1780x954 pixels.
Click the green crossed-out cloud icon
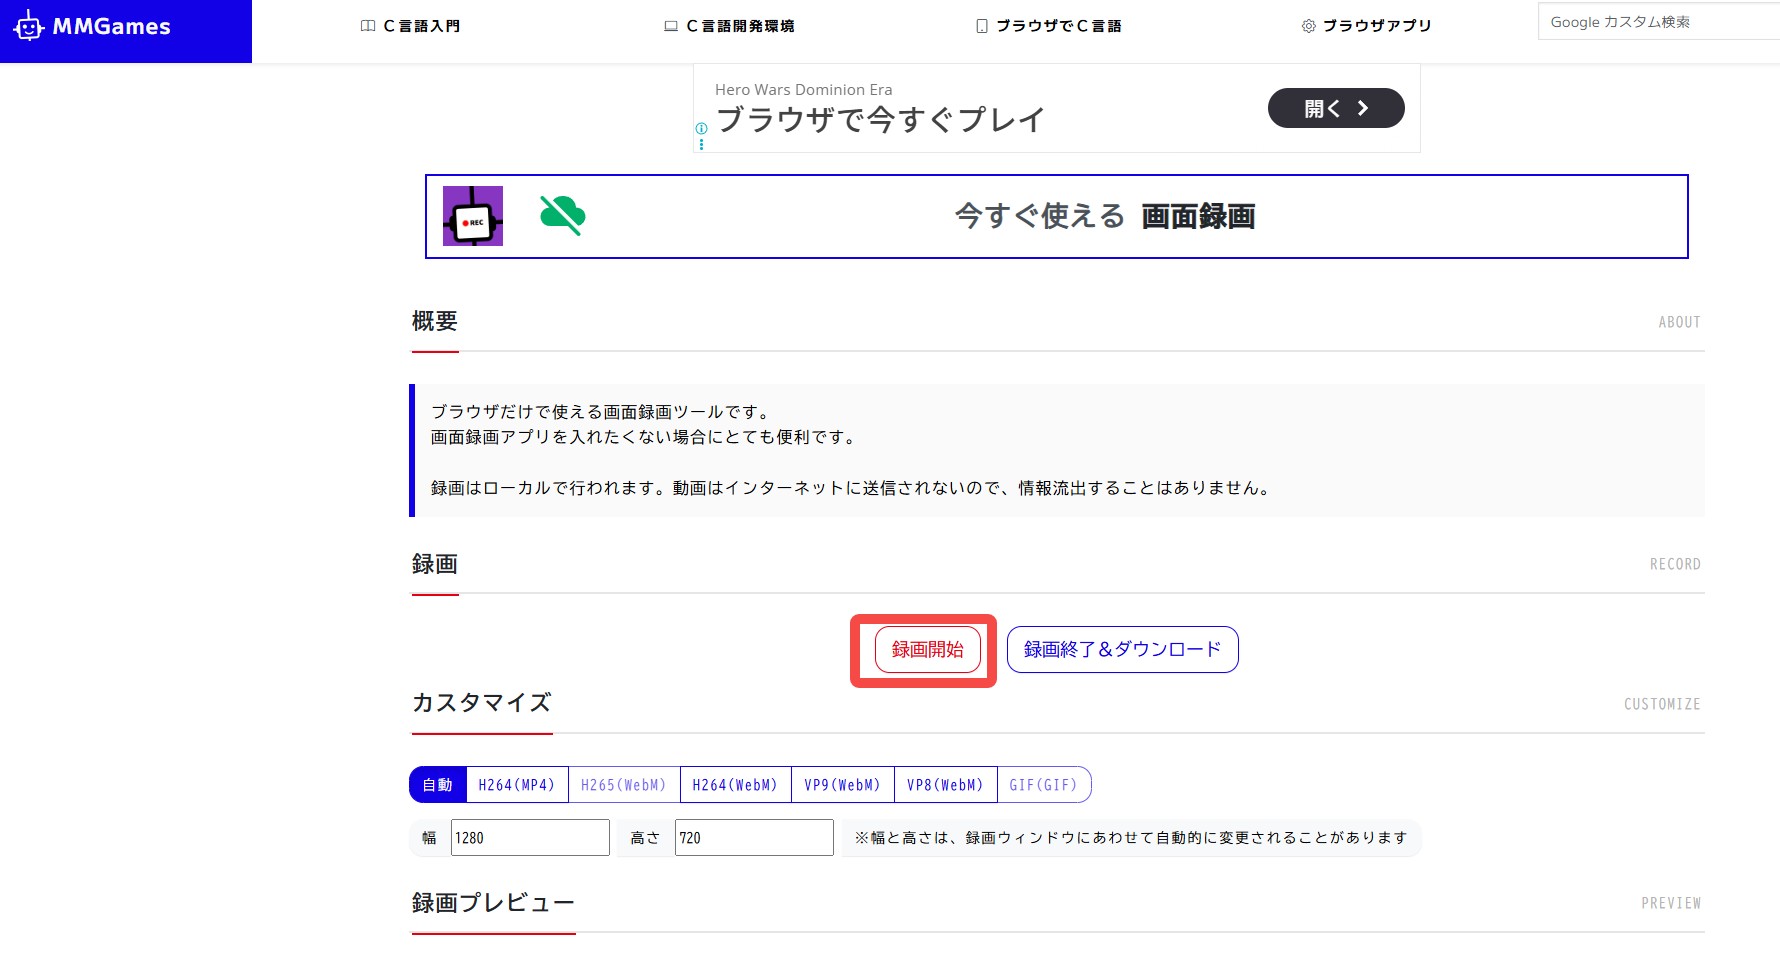562,215
